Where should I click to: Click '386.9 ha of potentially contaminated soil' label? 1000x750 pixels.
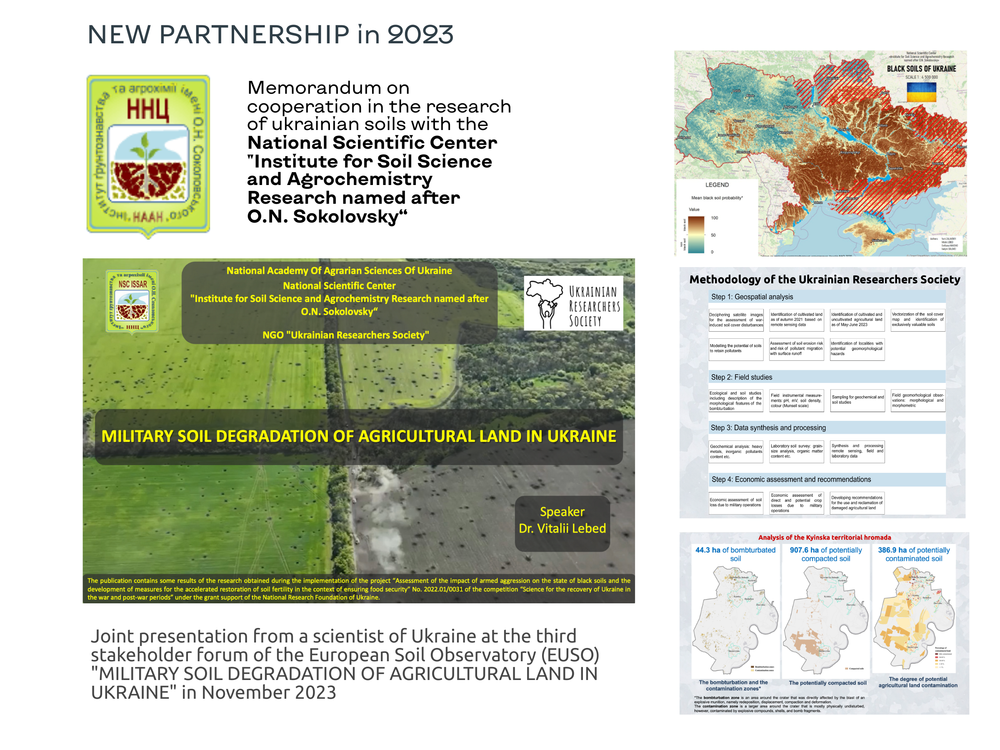[x=914, y=554]
